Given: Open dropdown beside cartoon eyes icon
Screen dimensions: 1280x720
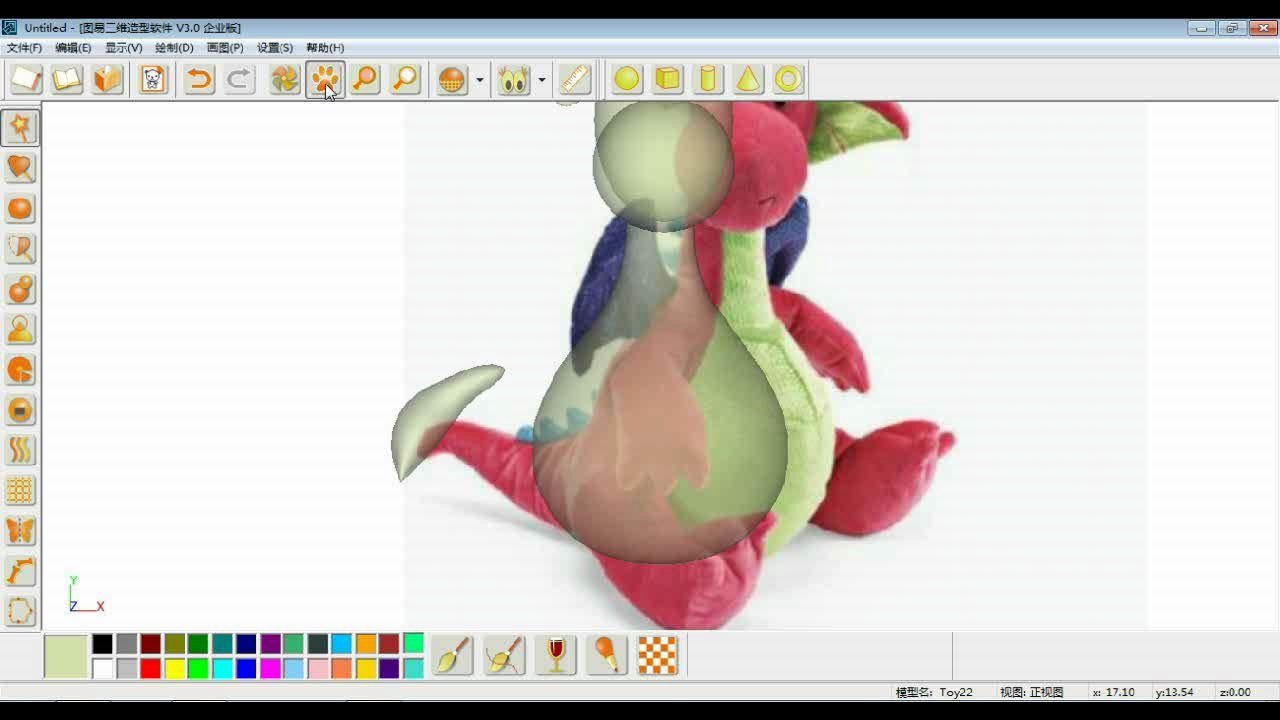Looking at the screenshot, I should pos(542,79).
